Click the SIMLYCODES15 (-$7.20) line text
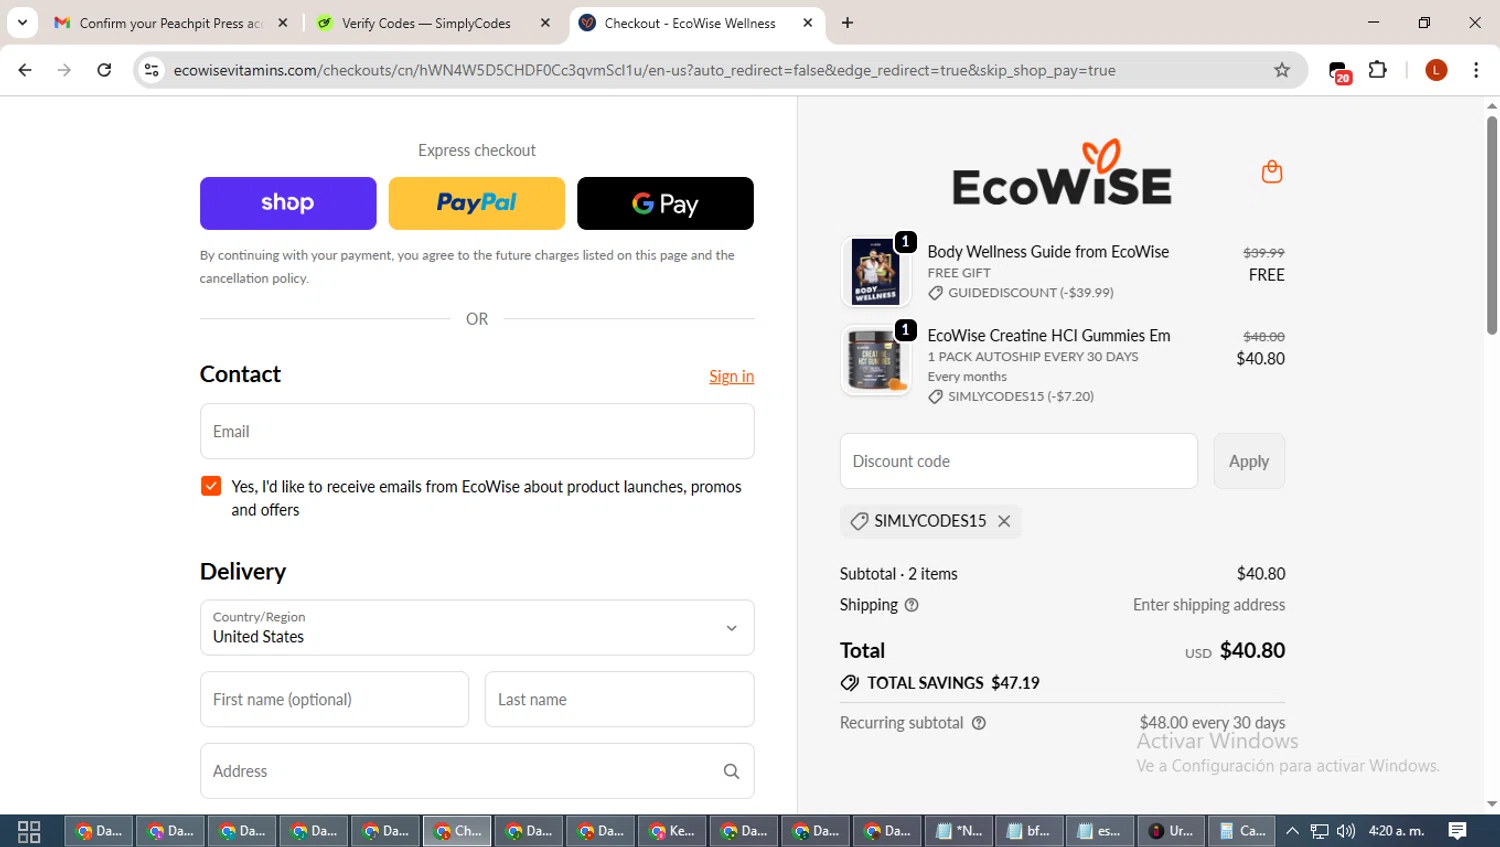 click(x=1021, y=397)
